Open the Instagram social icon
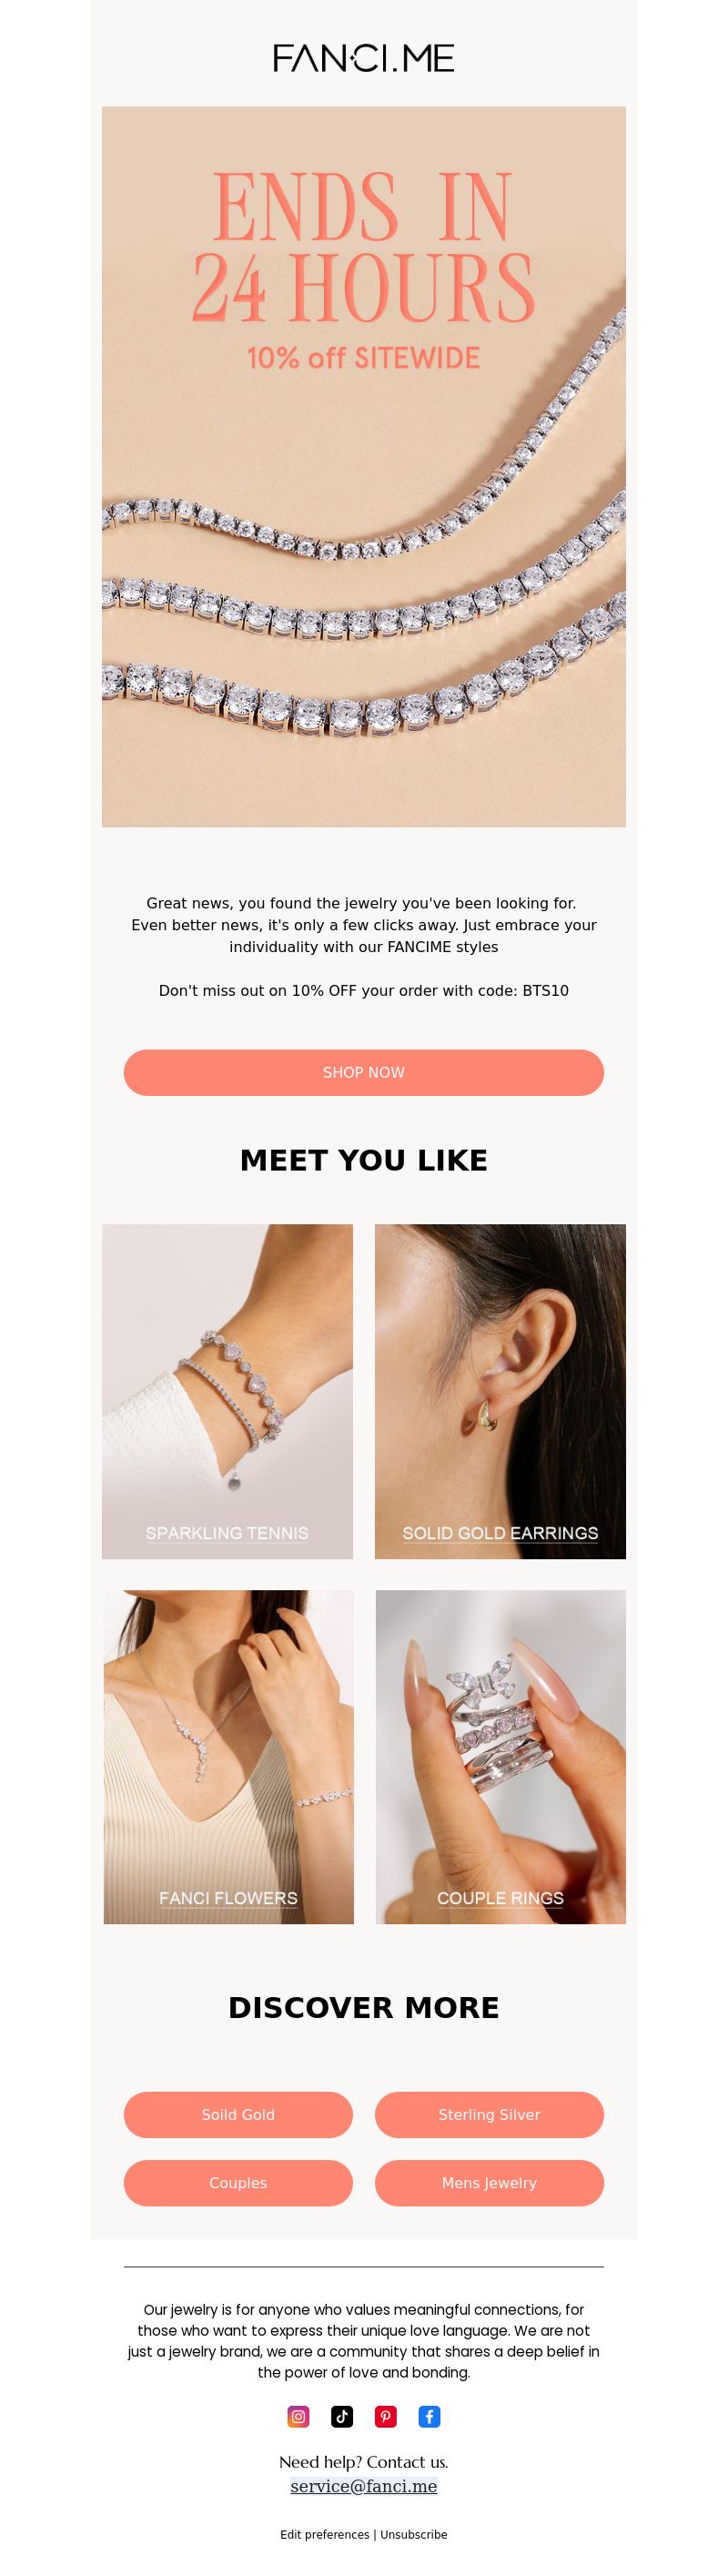This screenshot has width=728, height=2576. click(x=298, y=2416)
